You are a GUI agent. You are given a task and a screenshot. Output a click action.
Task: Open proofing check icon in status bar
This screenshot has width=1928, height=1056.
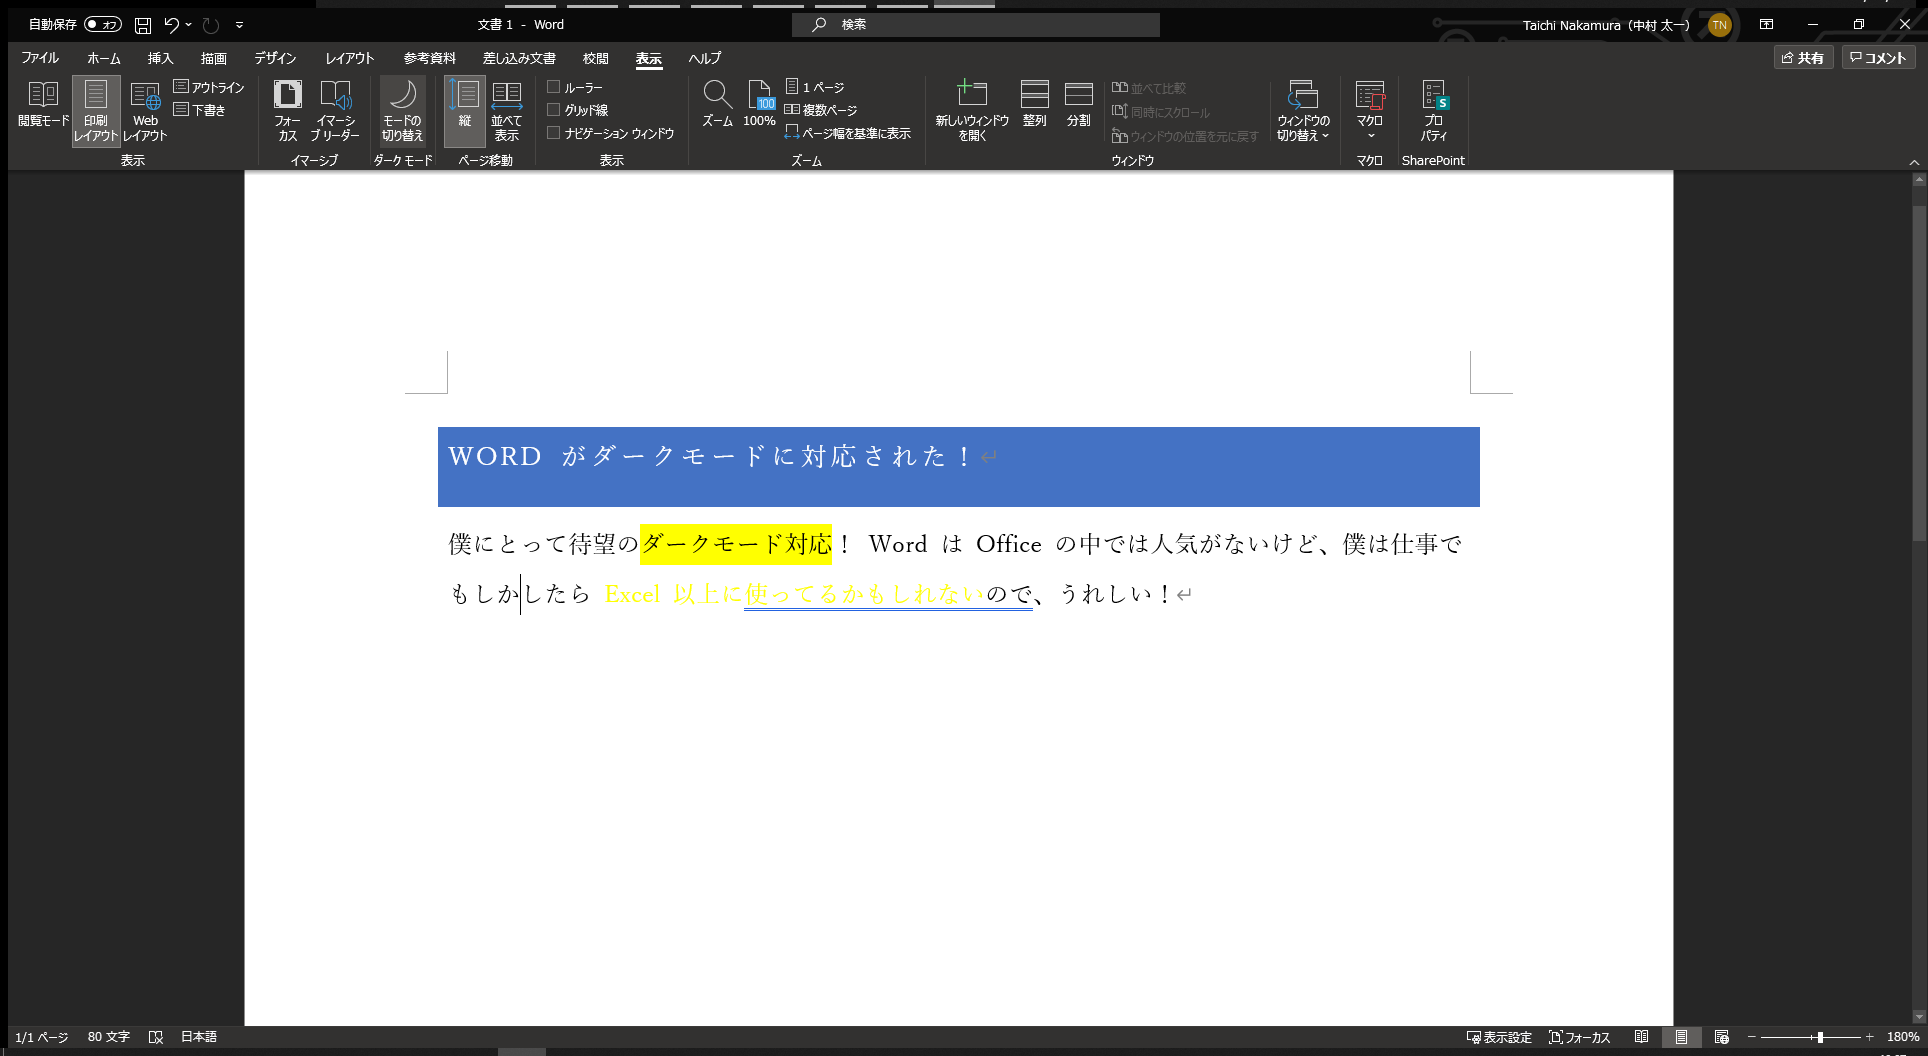tap(156, 1037)
